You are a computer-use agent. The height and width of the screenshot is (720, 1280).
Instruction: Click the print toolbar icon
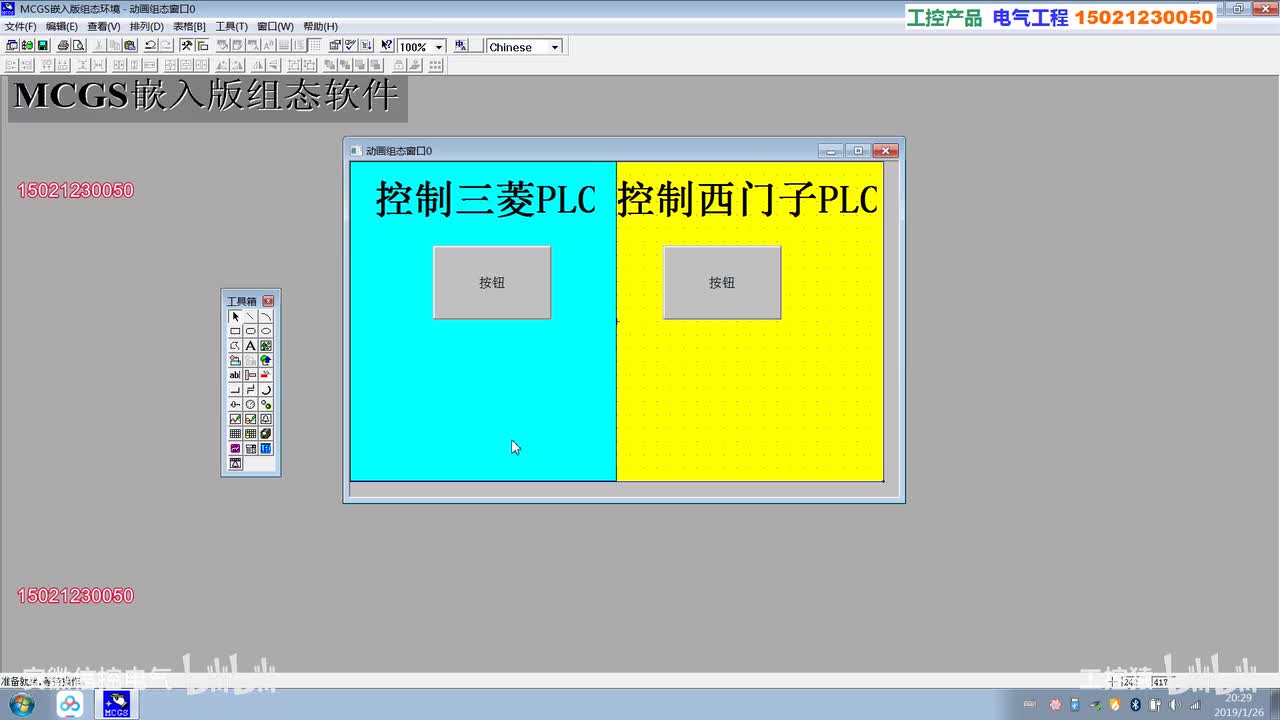63,46
